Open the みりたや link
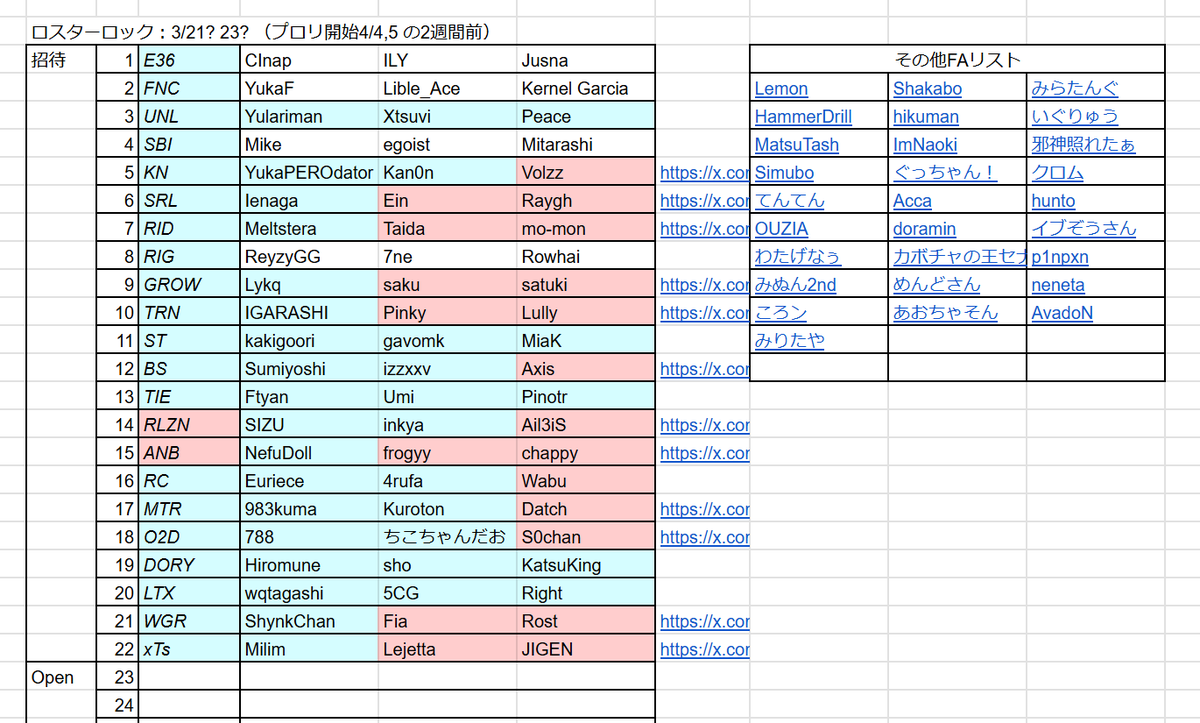1200x723 pixels. click(790, 340)
